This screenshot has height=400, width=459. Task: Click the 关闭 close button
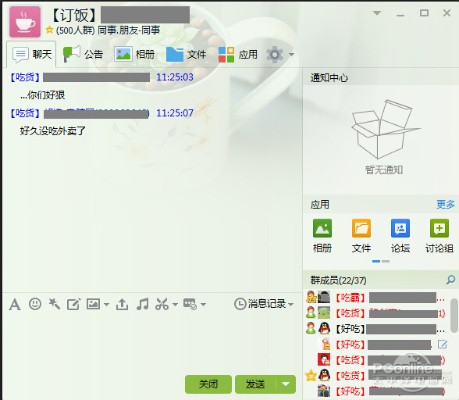(208, 384)
